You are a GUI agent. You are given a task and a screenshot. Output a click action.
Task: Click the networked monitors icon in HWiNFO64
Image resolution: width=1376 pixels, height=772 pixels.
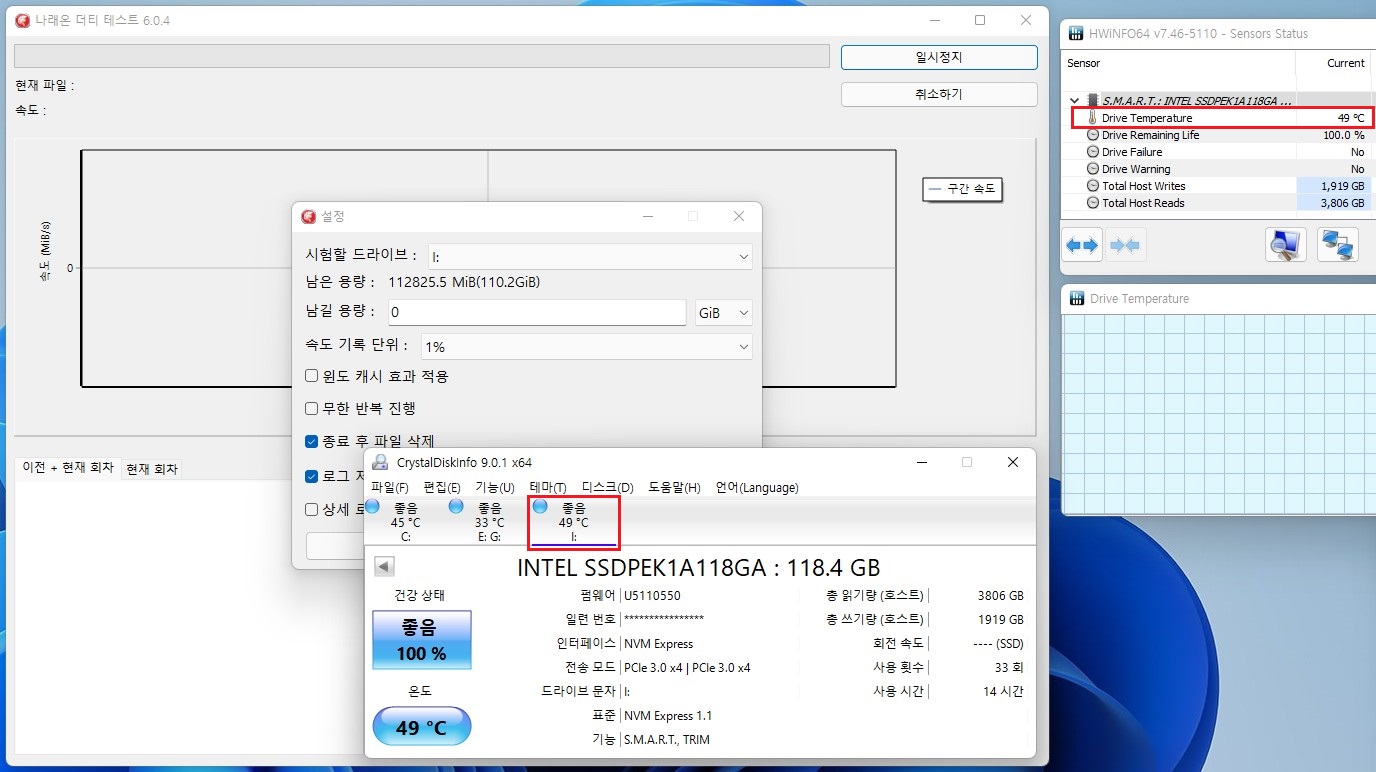pyautogui.click(x=1337, y=244)
